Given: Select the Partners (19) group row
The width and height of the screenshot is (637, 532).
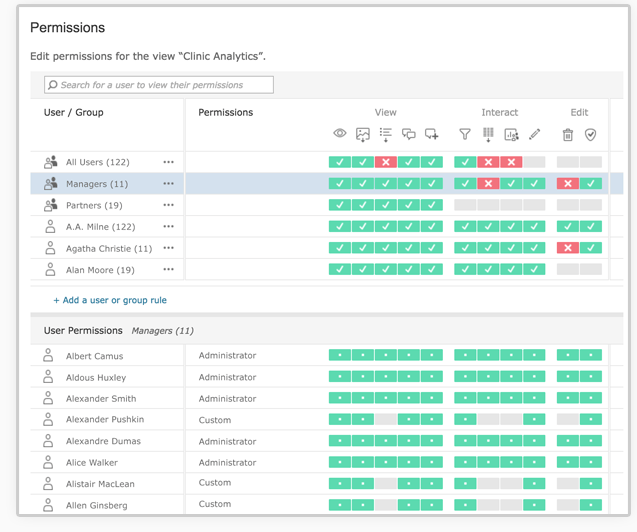Looking at the screenshot, I should click(x=94, y=206).
